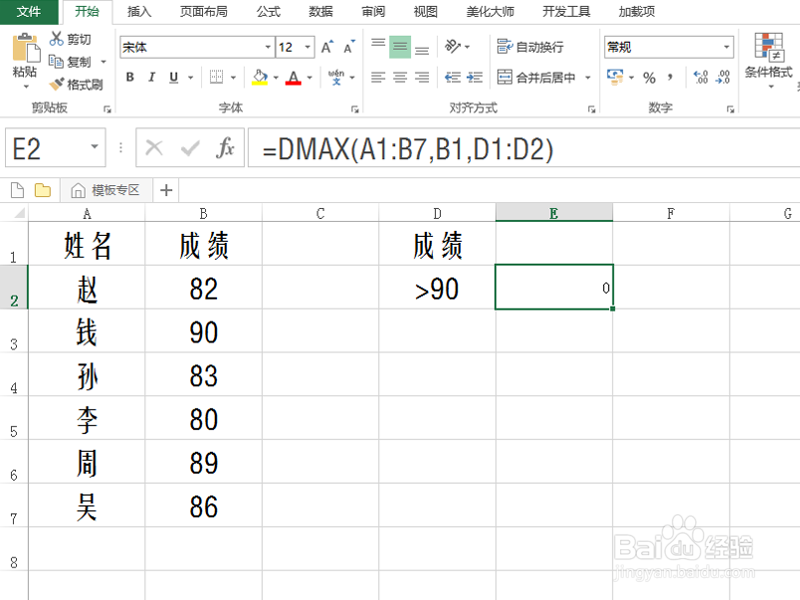Click the select-all corner triangle
Image resolution: width=800 pixels, height=600 pixels.
[x=19, y=213]
